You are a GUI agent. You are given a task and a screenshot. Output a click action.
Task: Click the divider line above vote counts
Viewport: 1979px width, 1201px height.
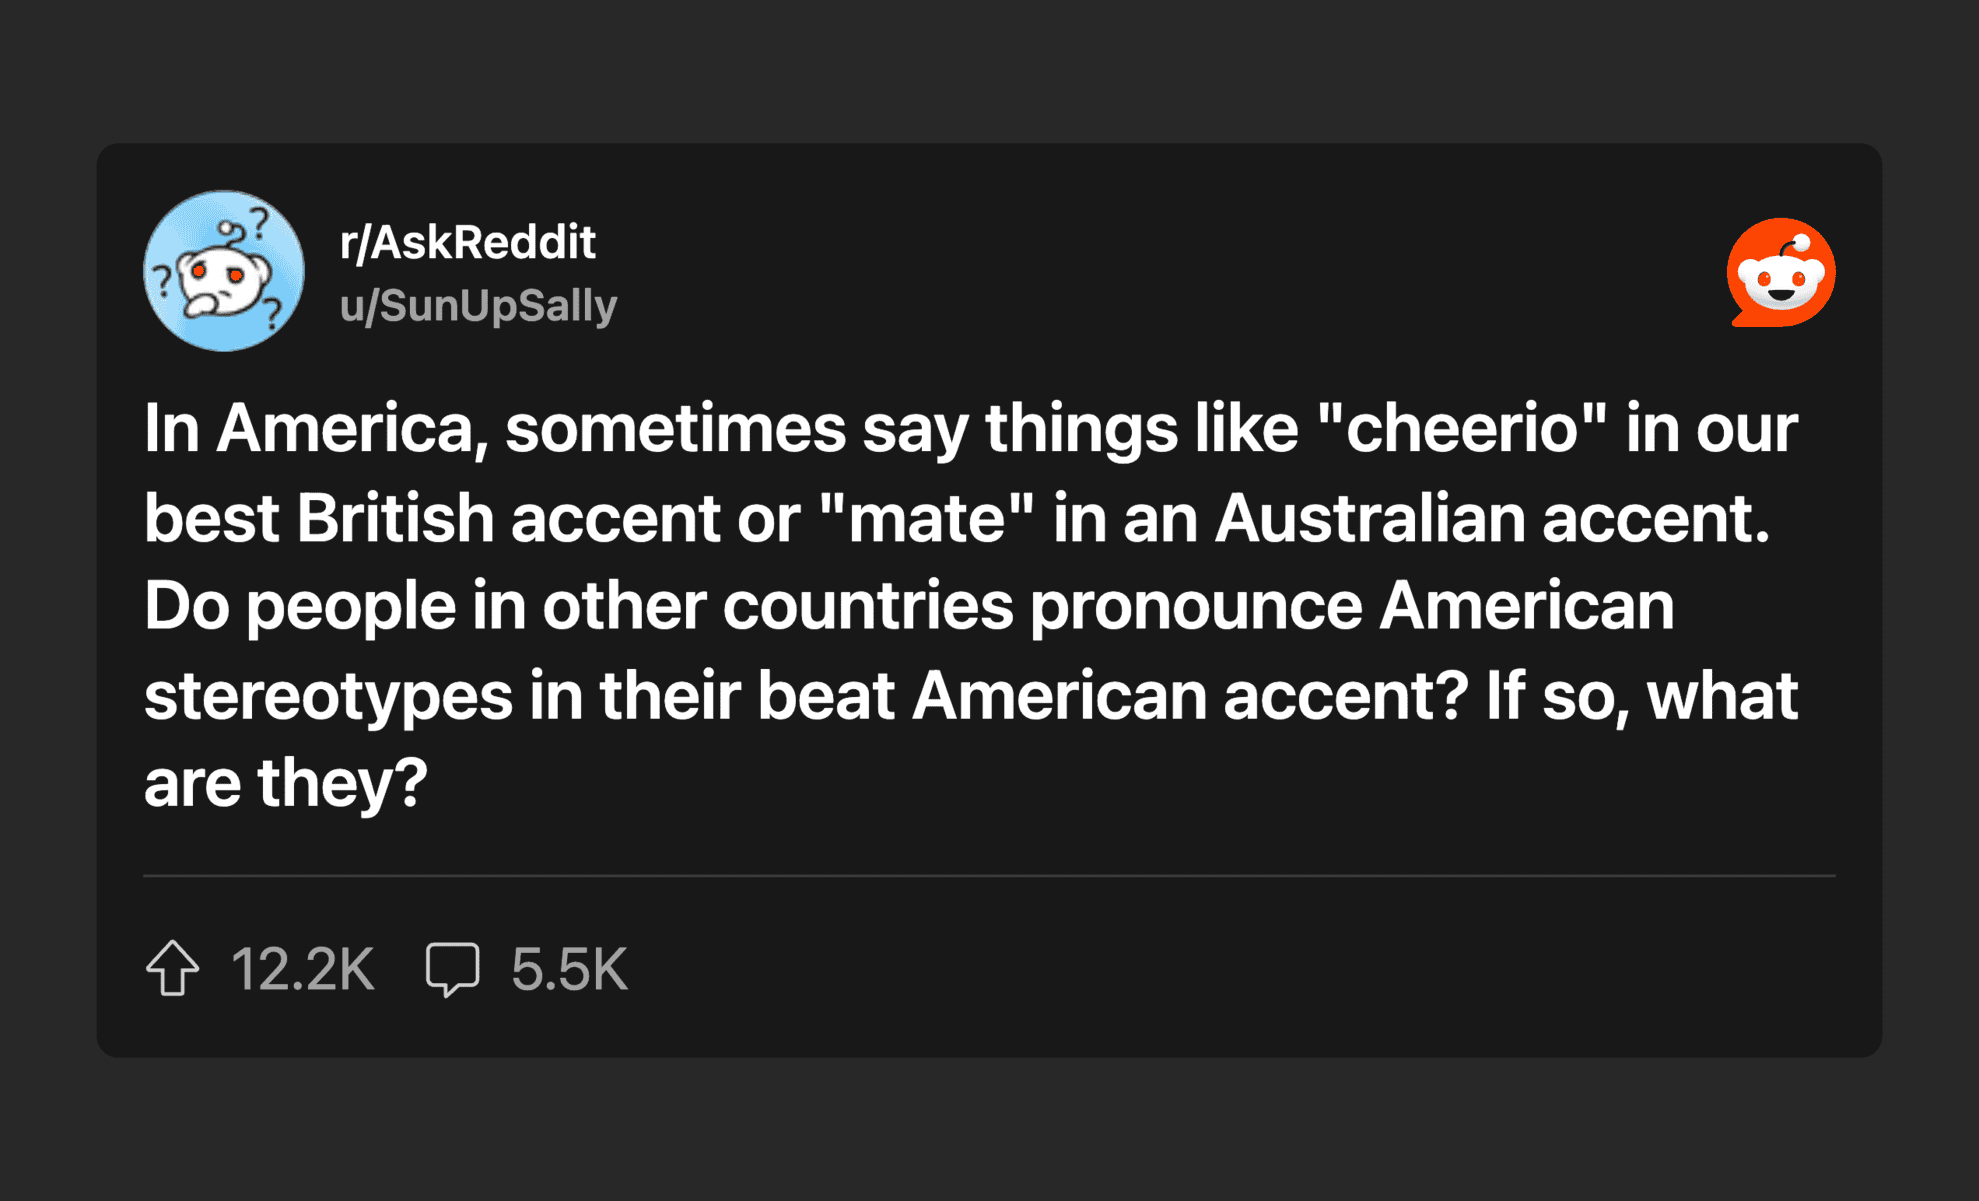click(x=989, y=876)
